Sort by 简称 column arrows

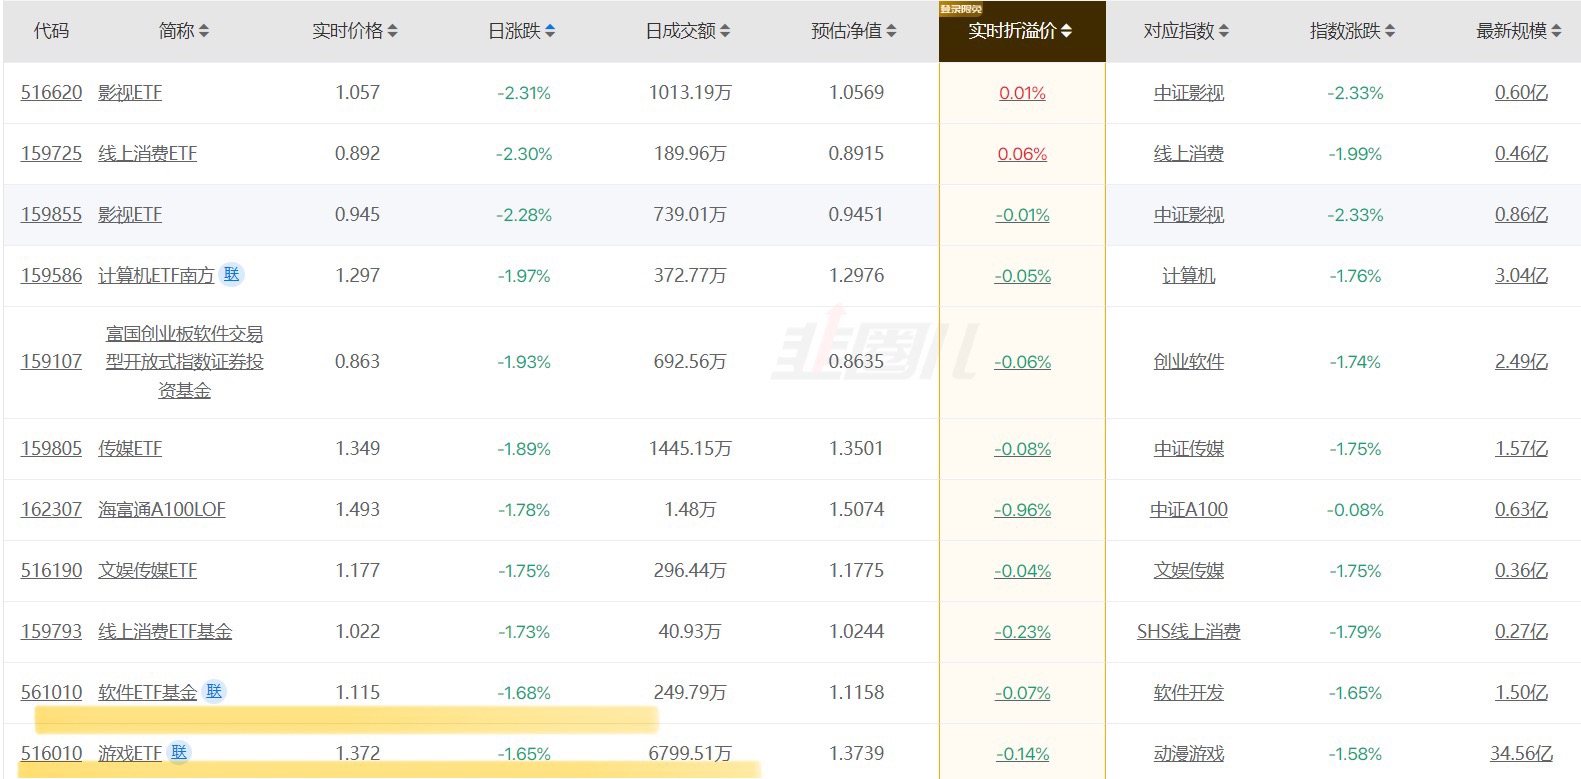204,31
